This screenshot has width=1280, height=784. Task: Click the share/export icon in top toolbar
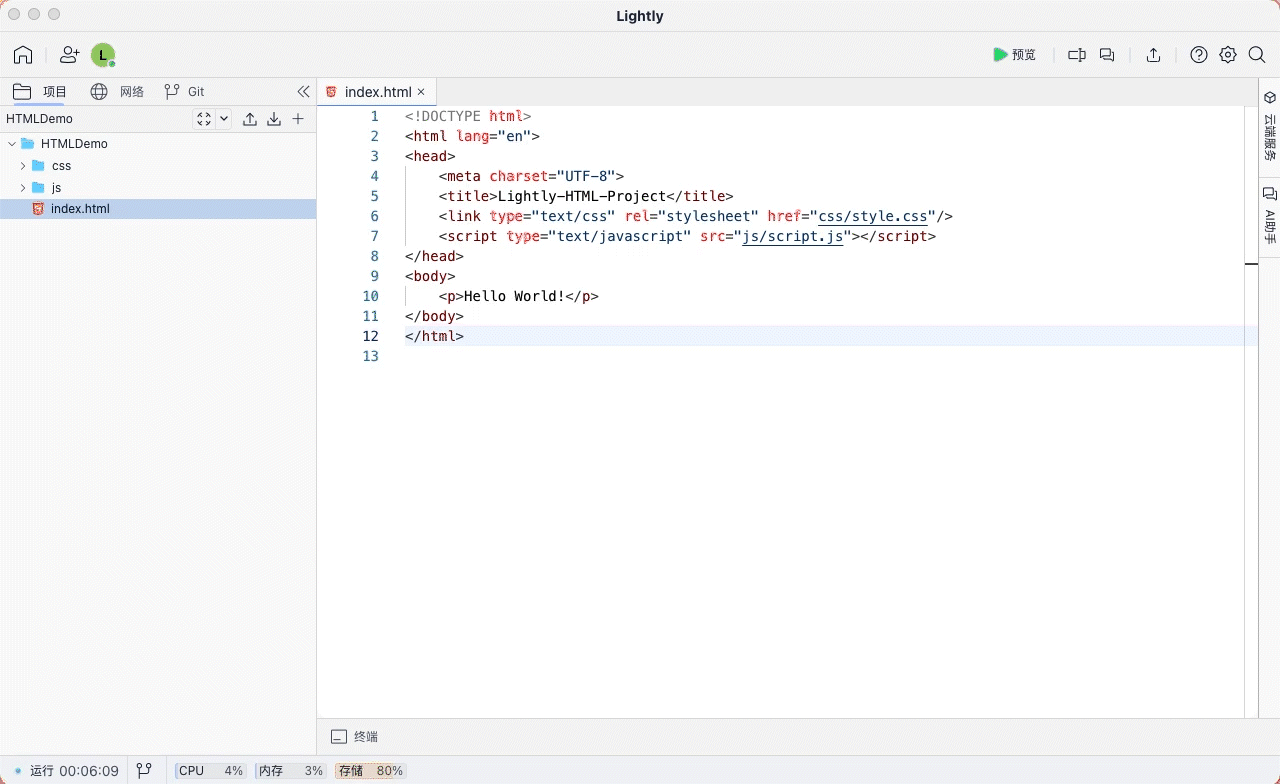[1153, 55]
